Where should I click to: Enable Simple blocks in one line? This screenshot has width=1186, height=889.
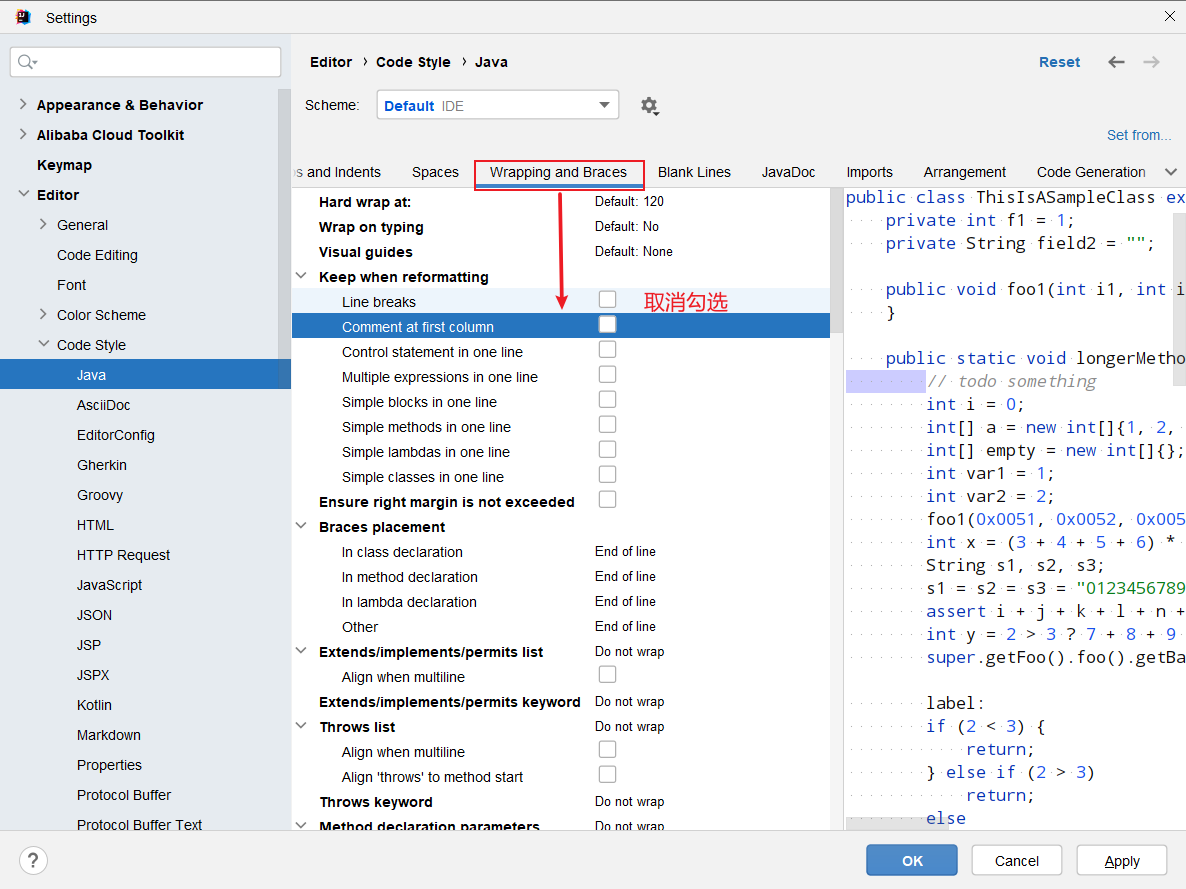[x=607, y=399]
